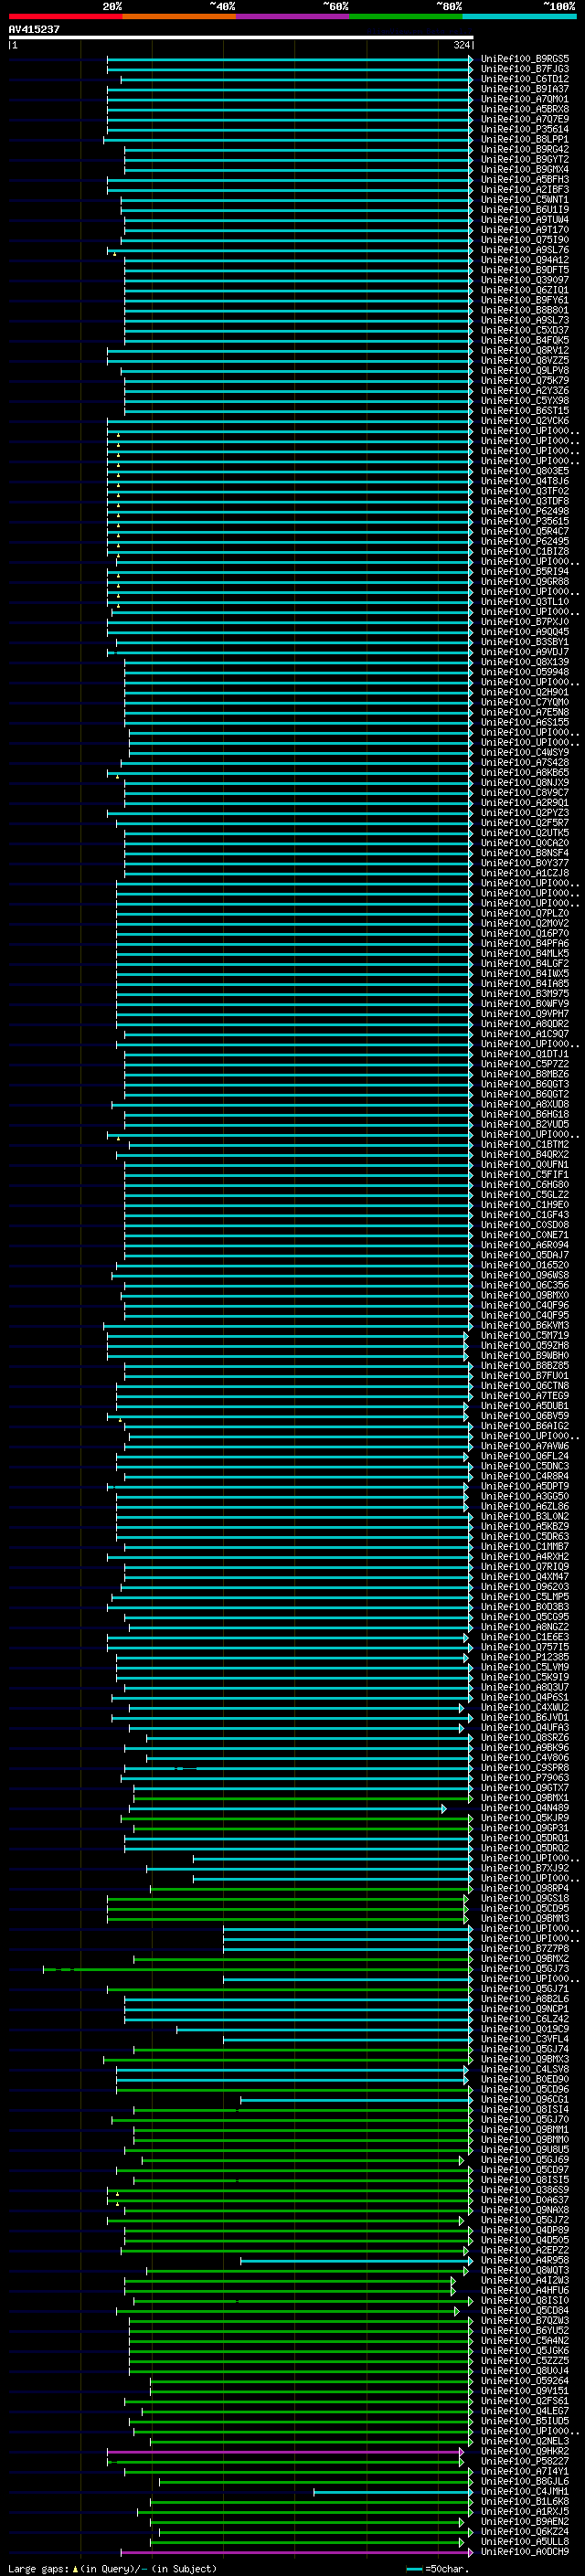Select the UniRef100_O59264 label
Viewport: 585px width, 2576px height.
coord(525,2381)
